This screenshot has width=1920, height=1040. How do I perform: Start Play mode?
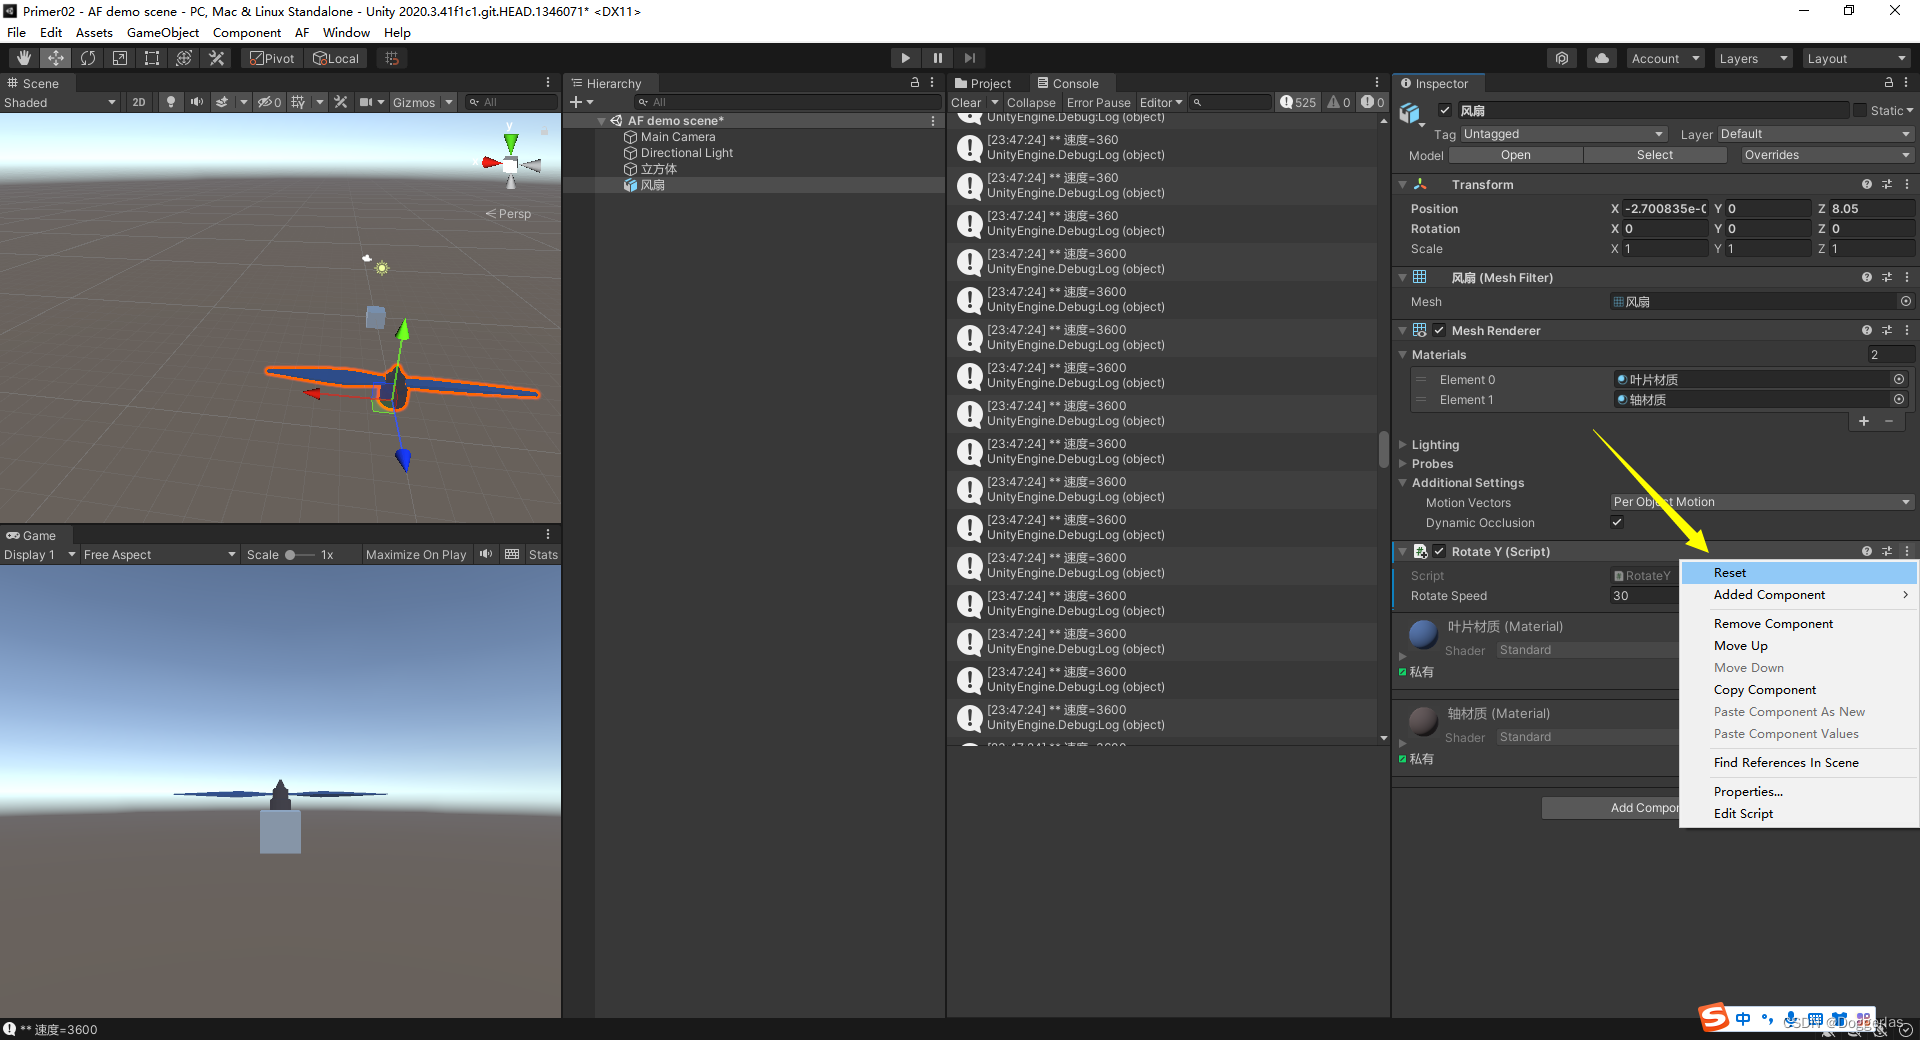click(905, 58)
